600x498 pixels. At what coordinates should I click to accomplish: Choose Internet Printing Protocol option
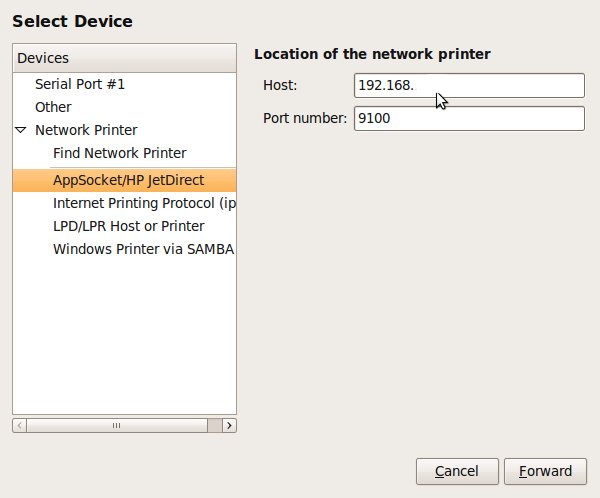click(144, 203)
